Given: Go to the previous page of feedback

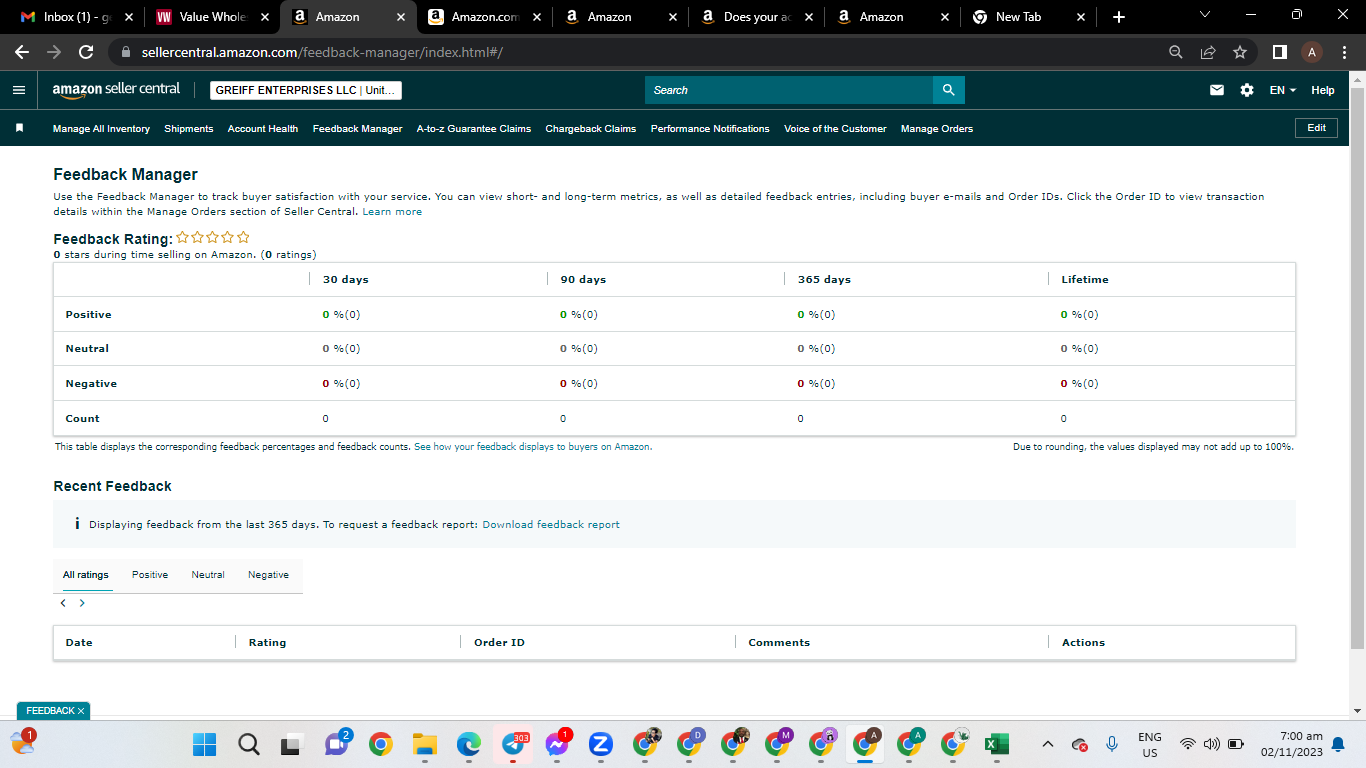Looking at the screenshot, I should tap(63, 603).
